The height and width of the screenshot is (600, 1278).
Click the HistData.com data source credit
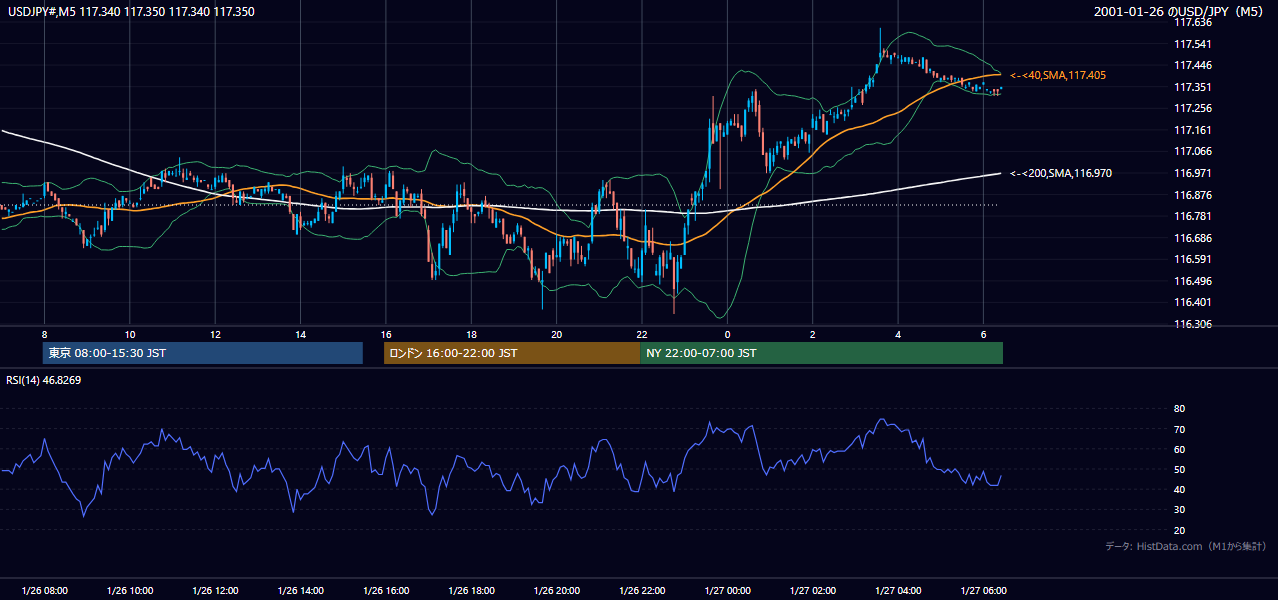1186,546
